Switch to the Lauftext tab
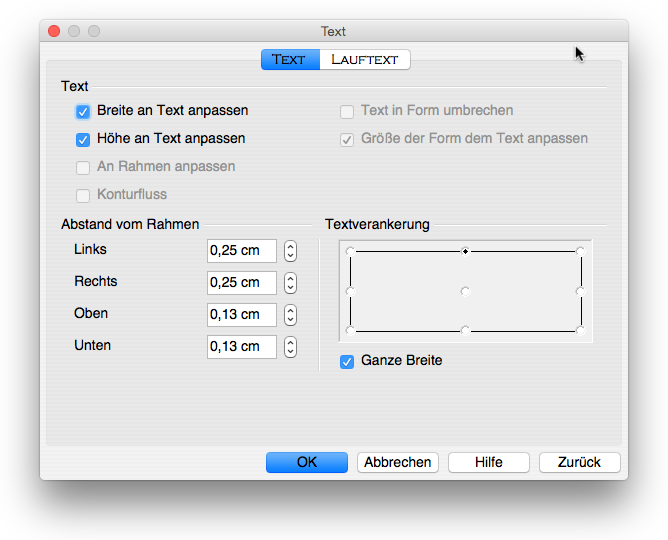The image size is (668, 540). coord(365,59)
